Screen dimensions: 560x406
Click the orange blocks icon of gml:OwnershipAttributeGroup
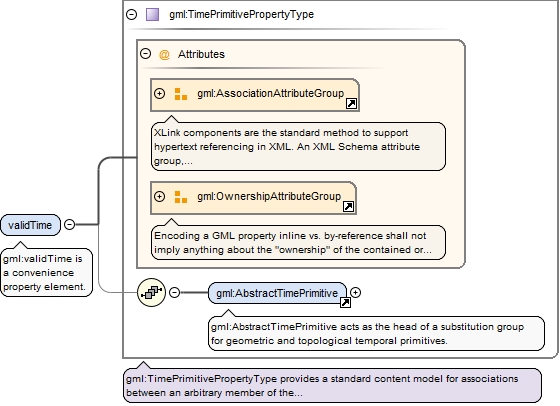[181, 197]
